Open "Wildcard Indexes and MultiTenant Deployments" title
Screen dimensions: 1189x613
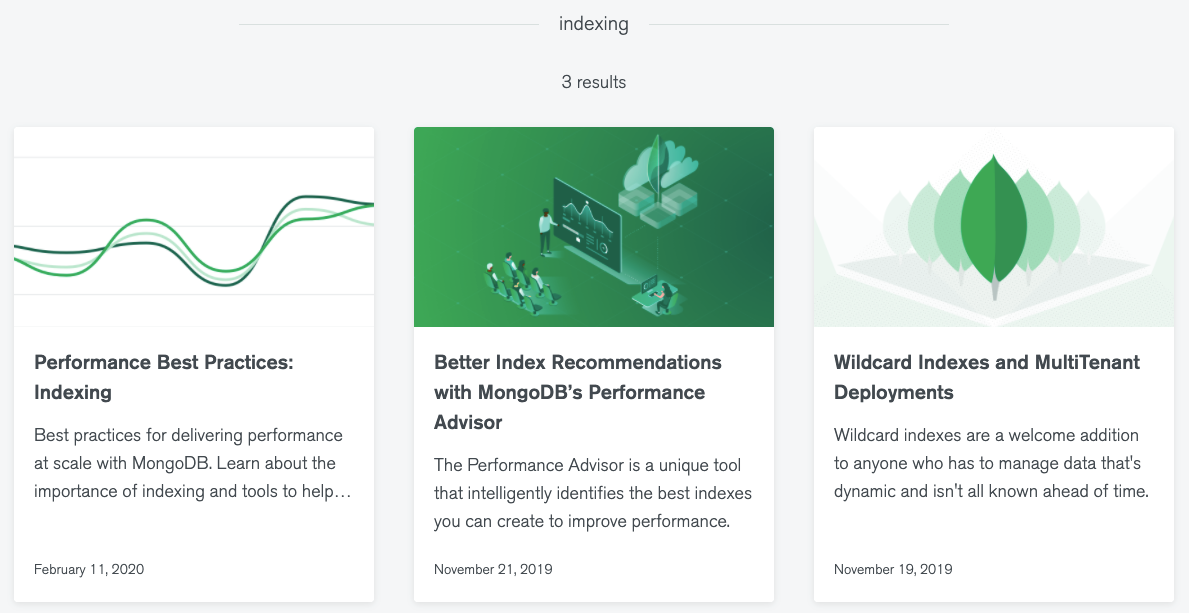986,377
